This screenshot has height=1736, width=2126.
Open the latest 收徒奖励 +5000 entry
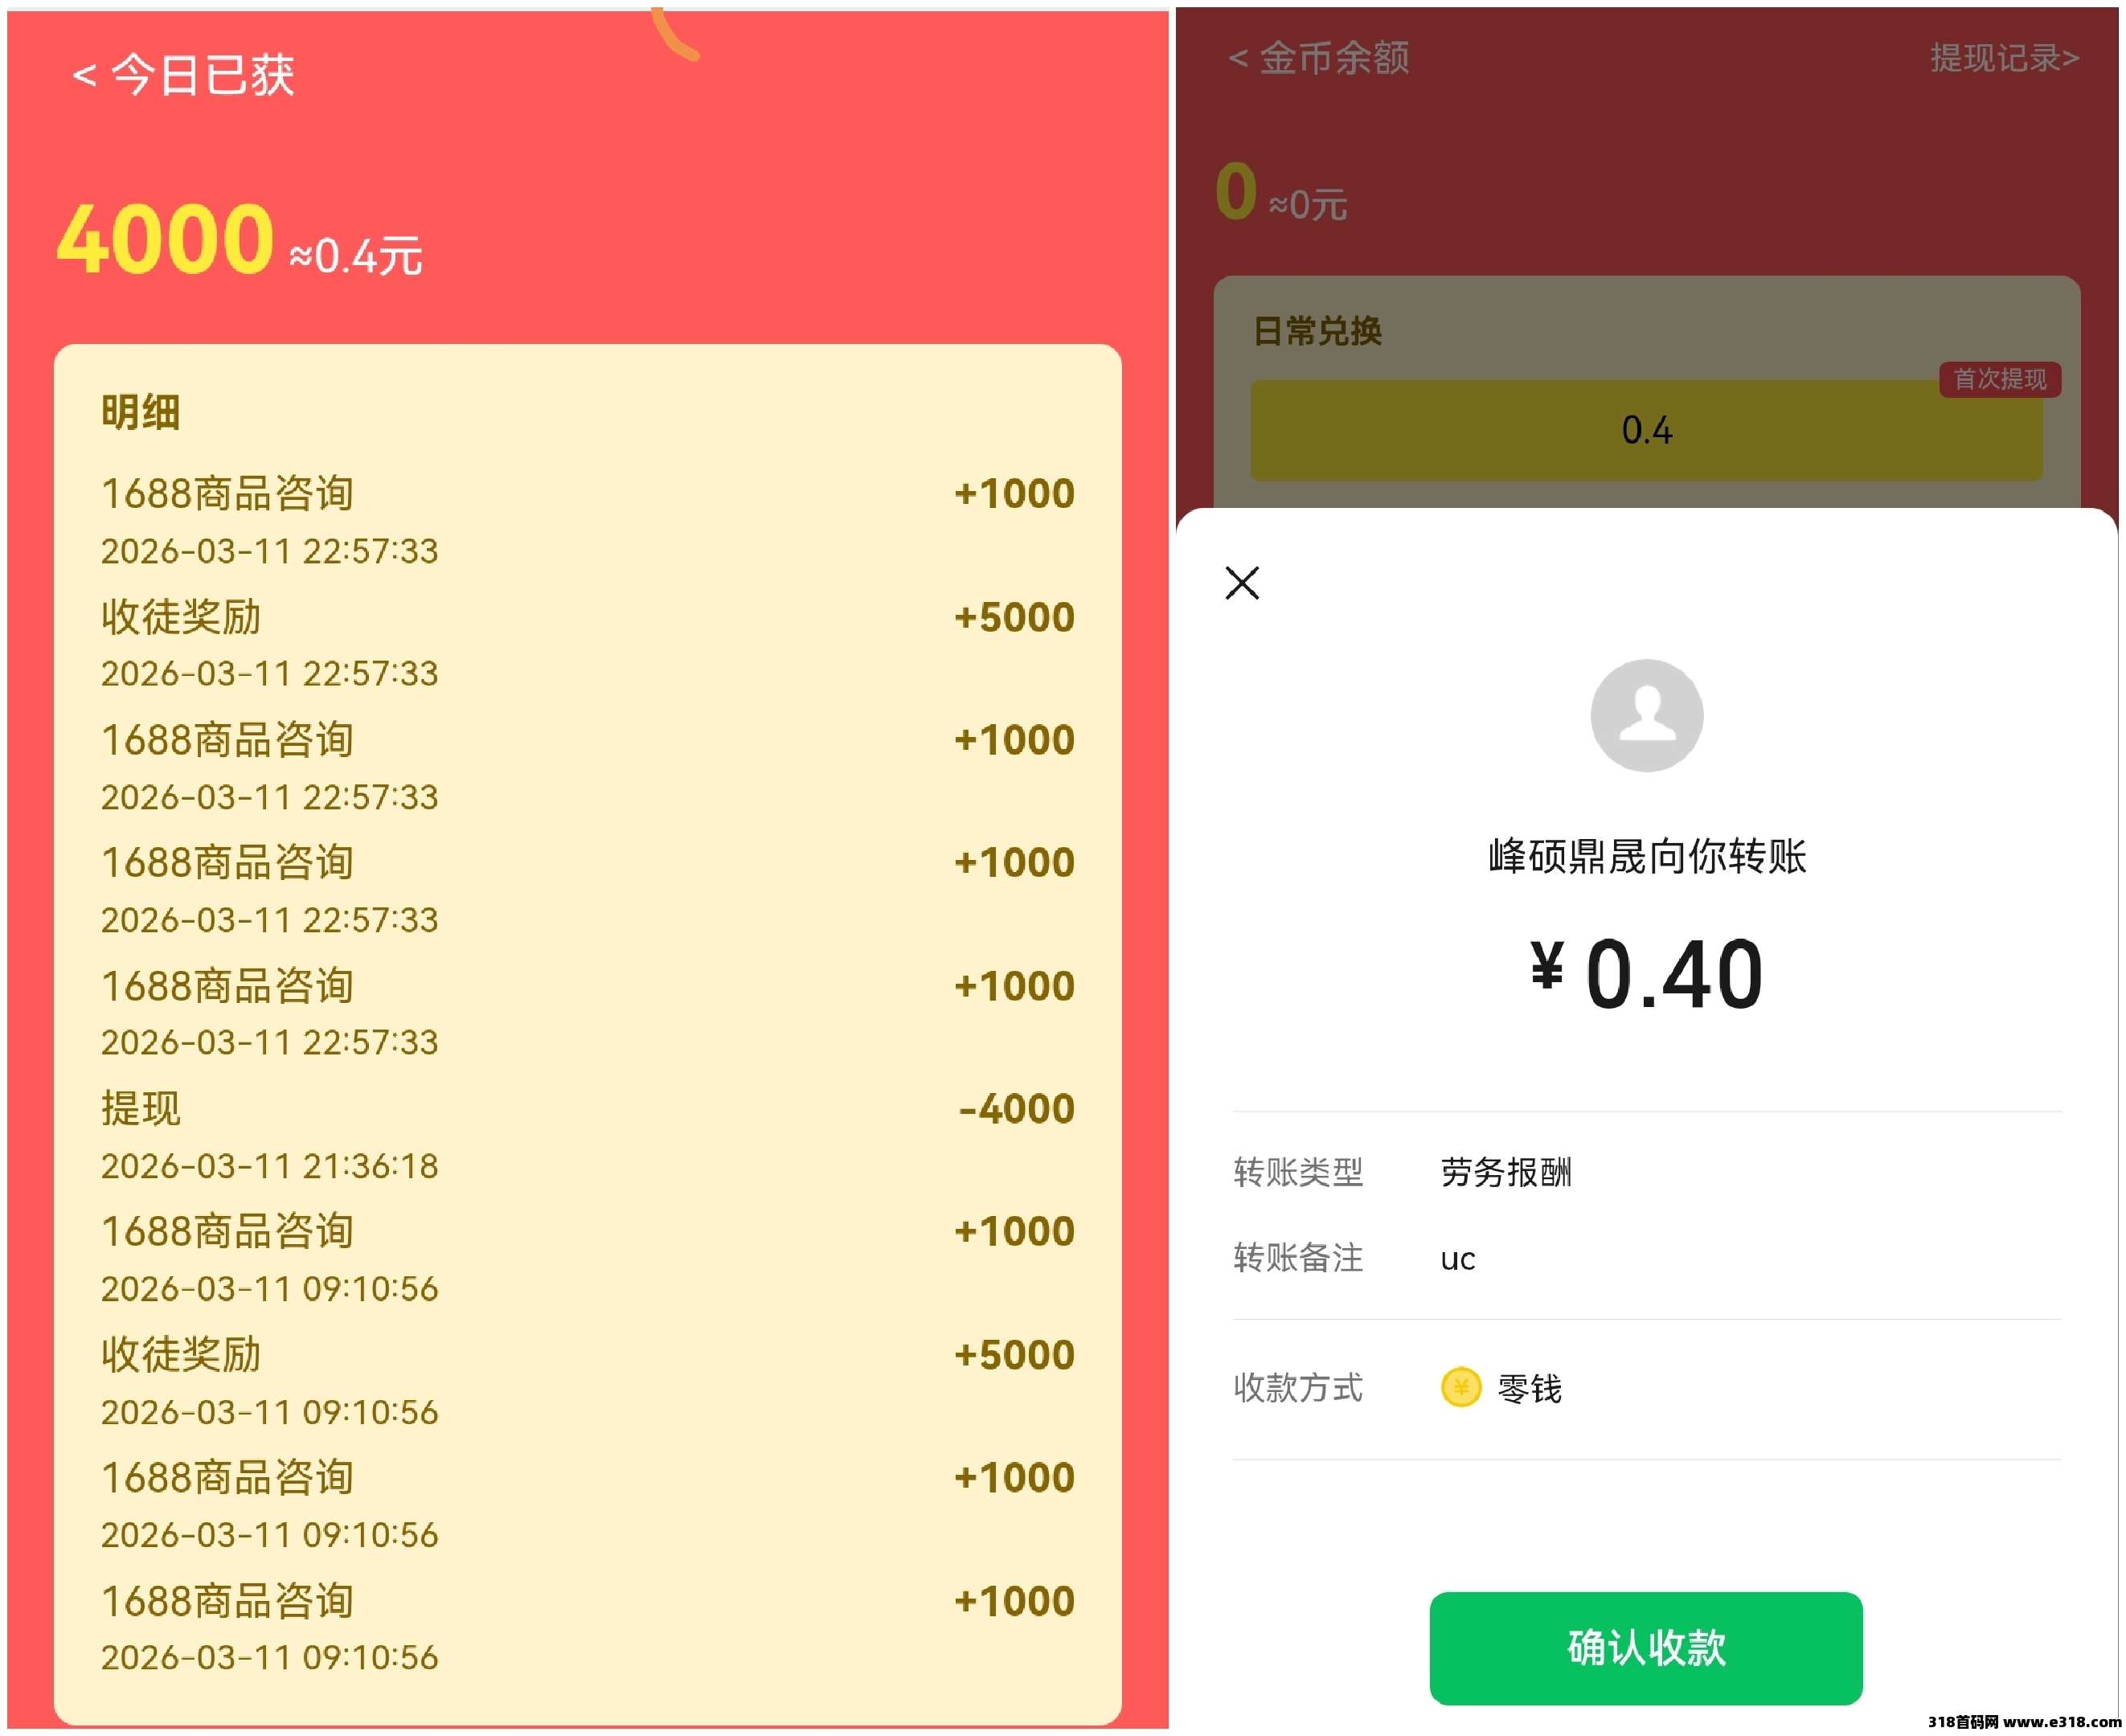coord(587,644)
